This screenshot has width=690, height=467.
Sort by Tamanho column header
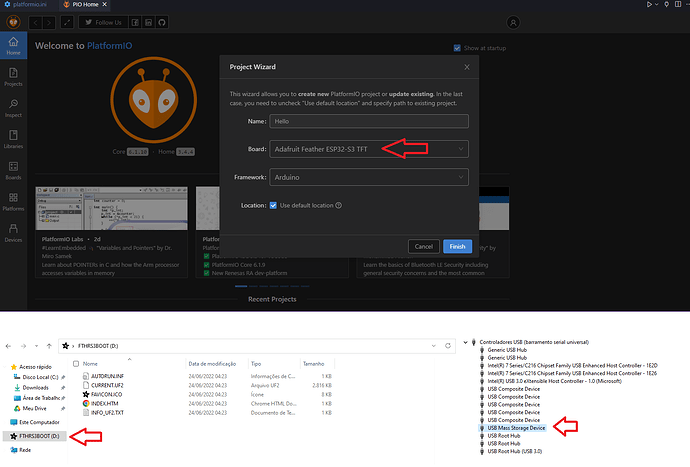[x=313, y=364]
